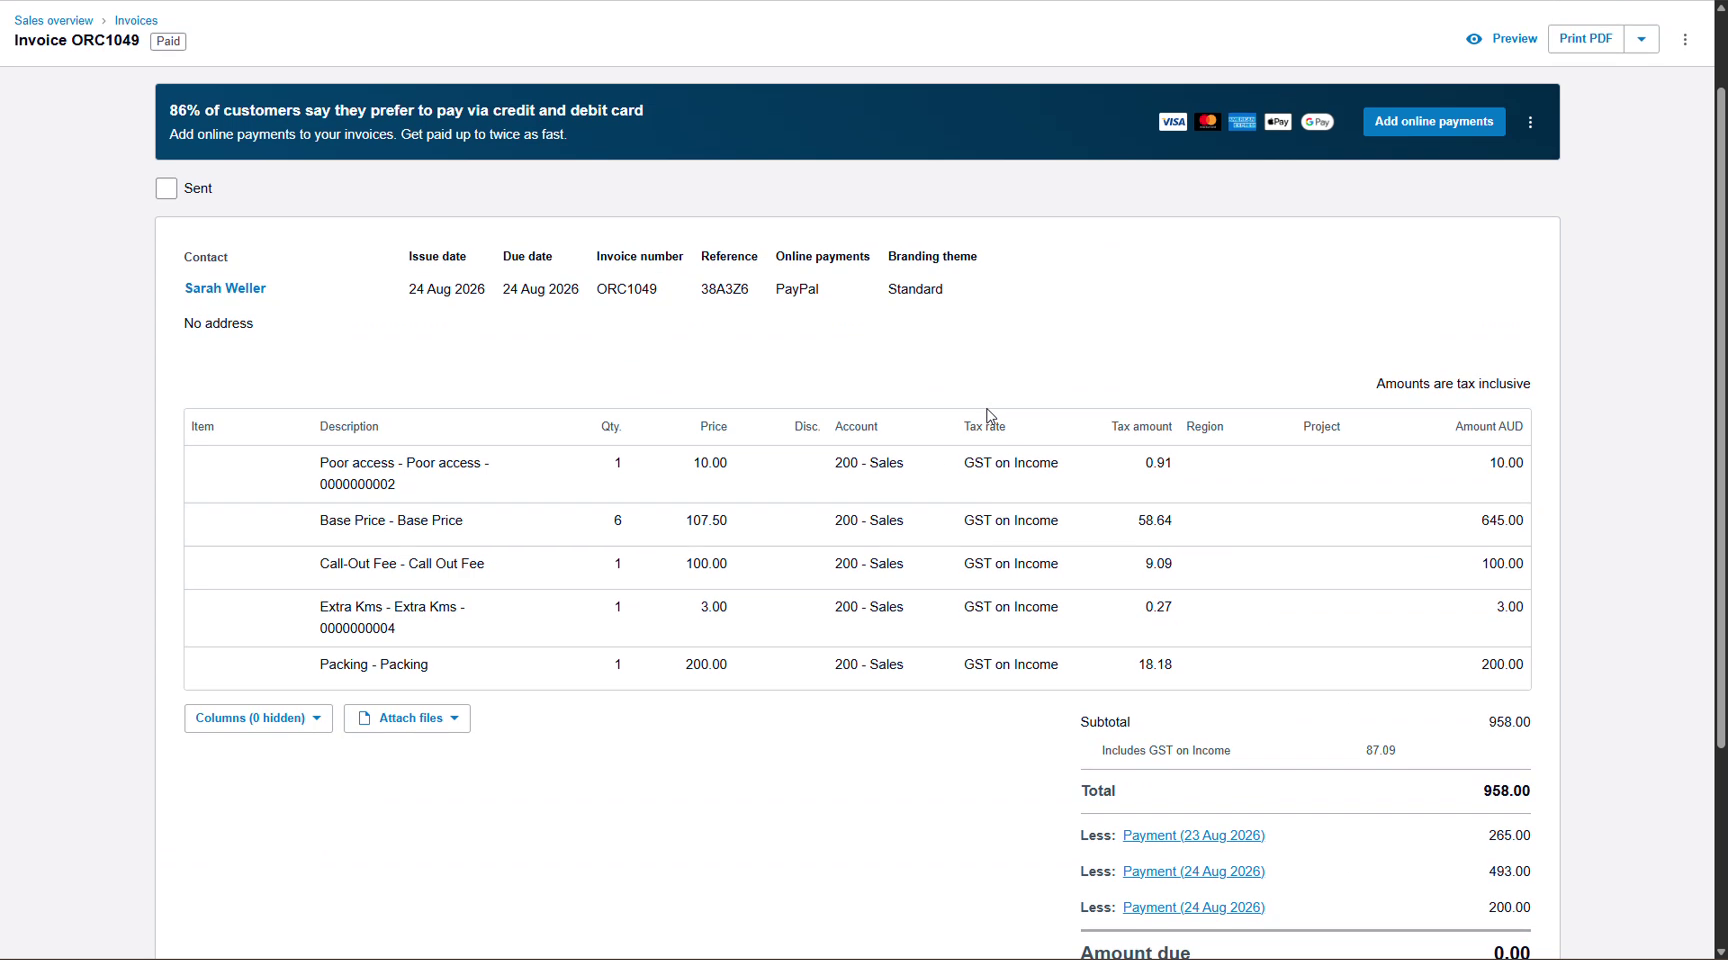Click the Apple Pay logo
Viewport: 1728px width, 960px height.
[1278, 122]
